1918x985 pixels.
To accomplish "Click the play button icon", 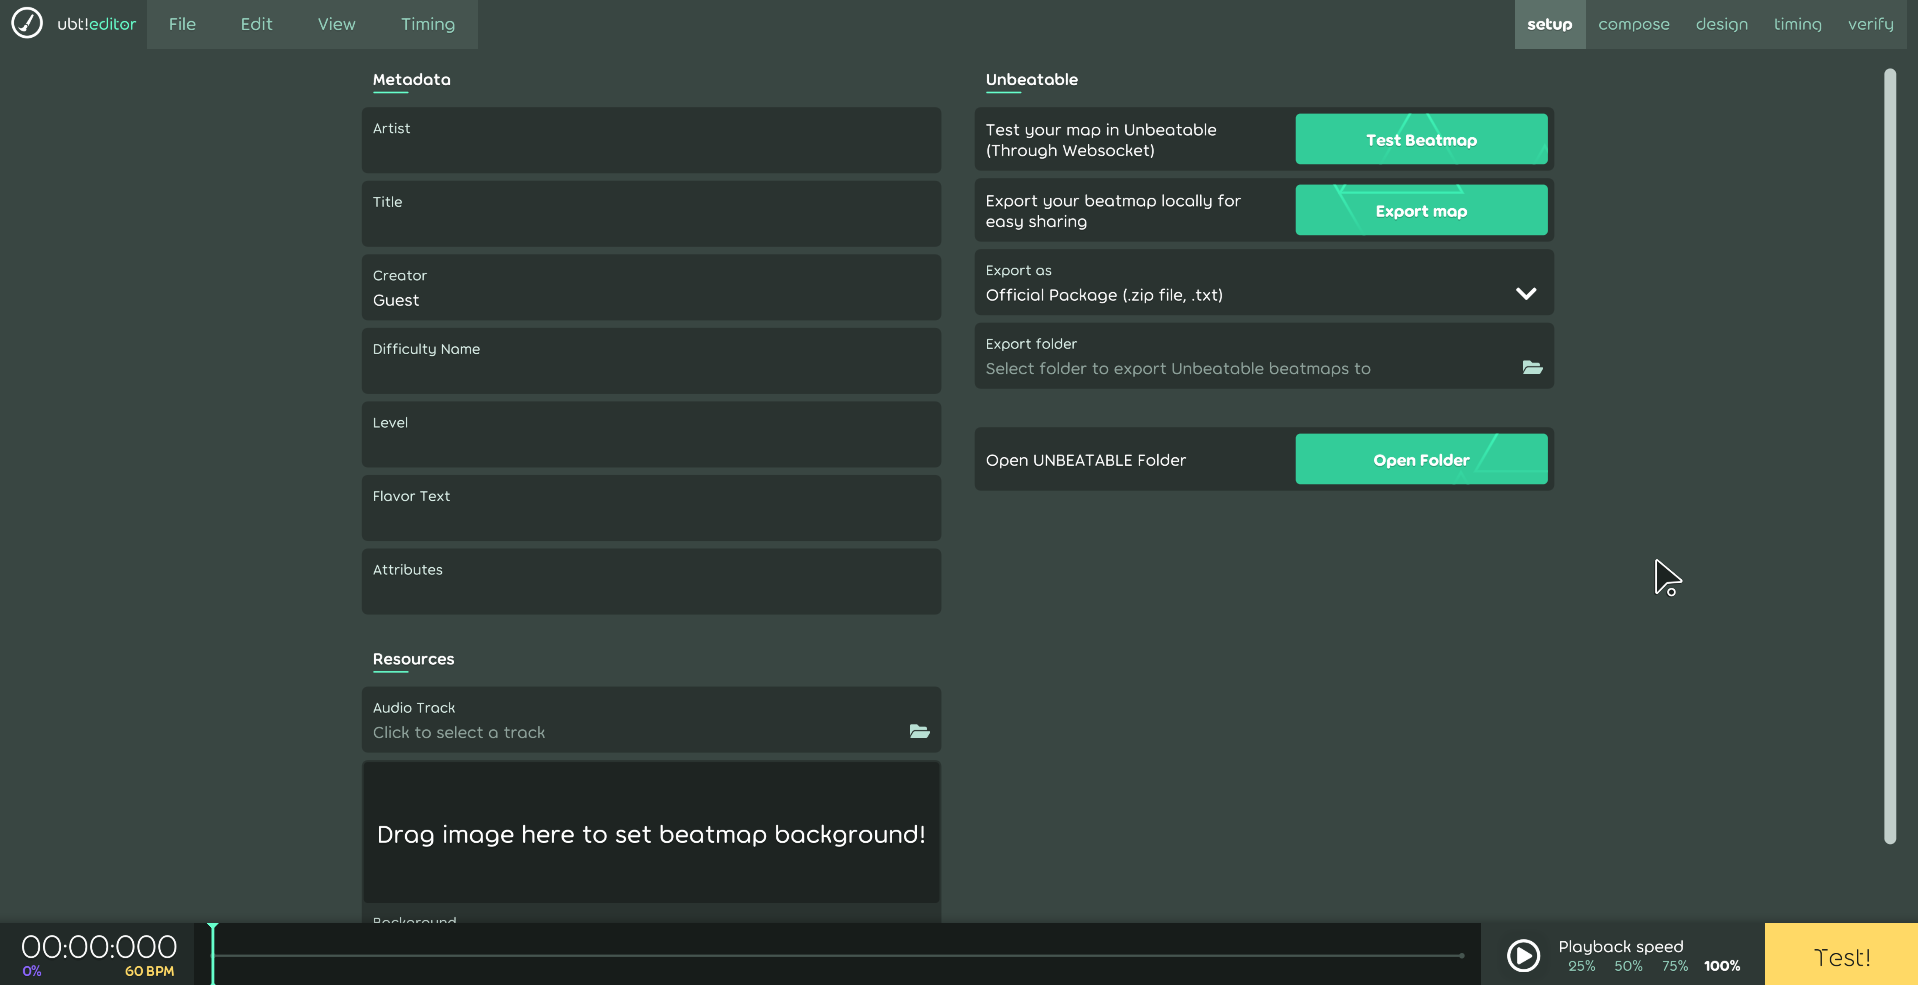I will 1523,955.
